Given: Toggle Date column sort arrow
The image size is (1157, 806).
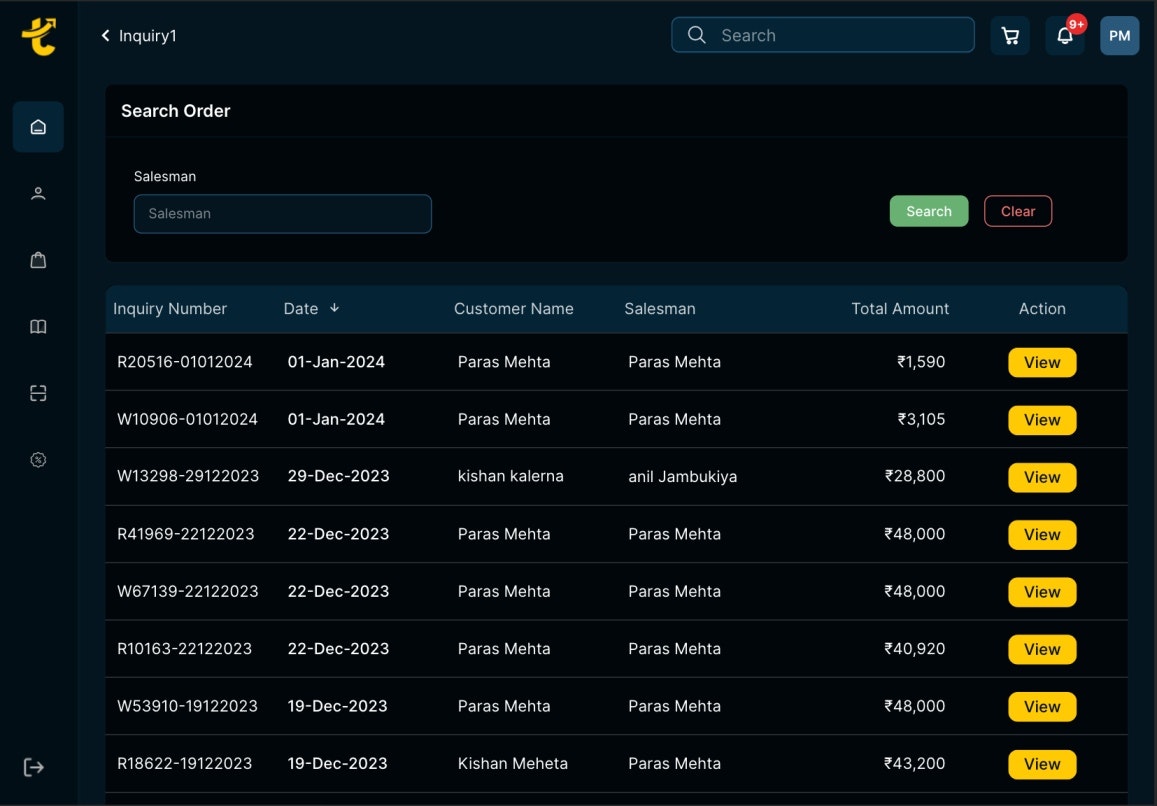Looking at the screenshot, I should click(334, 308).
